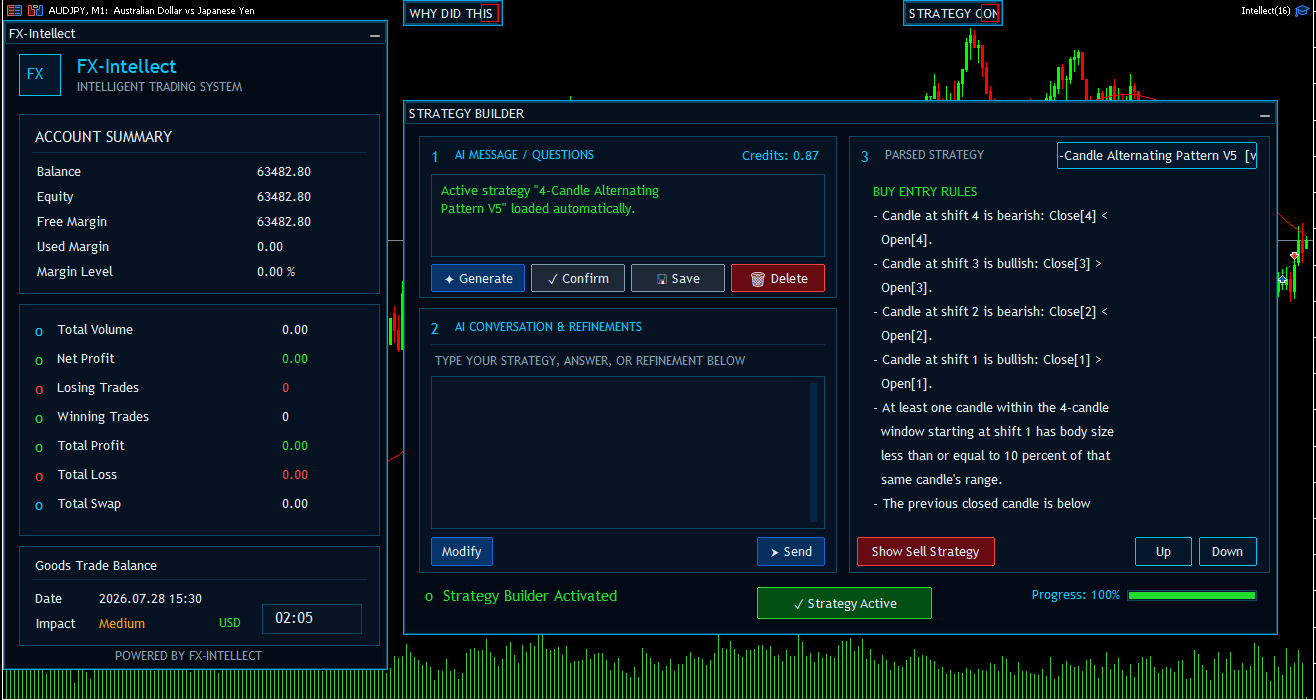
Task: Click the Generate button
Action: [x=478, y=278]
